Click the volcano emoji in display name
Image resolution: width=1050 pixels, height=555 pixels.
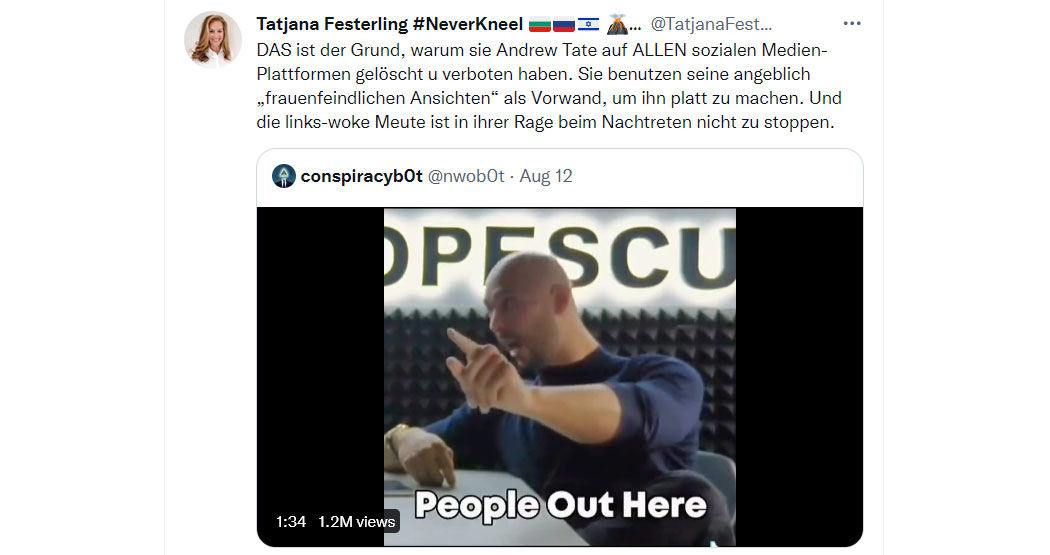coord(617,25)
